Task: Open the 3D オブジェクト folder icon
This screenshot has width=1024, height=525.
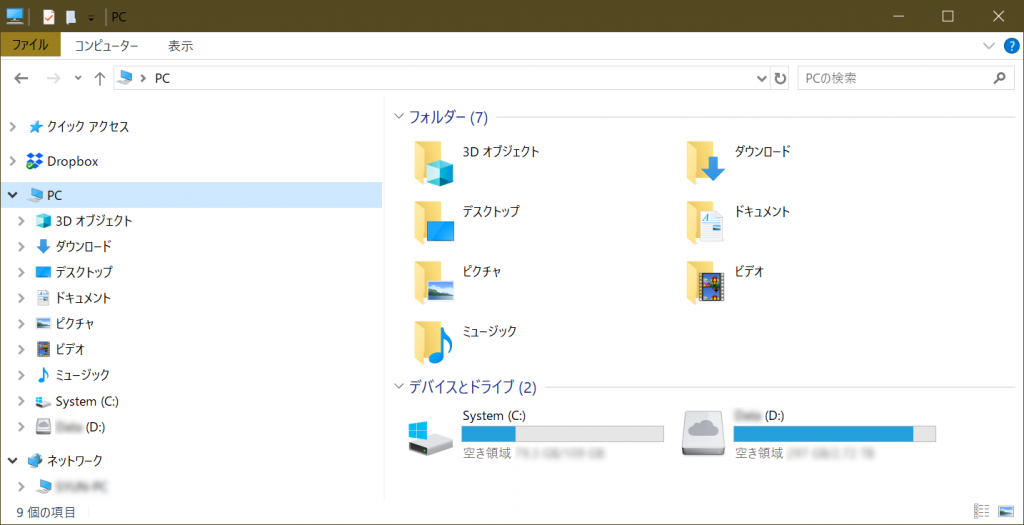Action: click(434, 163)
